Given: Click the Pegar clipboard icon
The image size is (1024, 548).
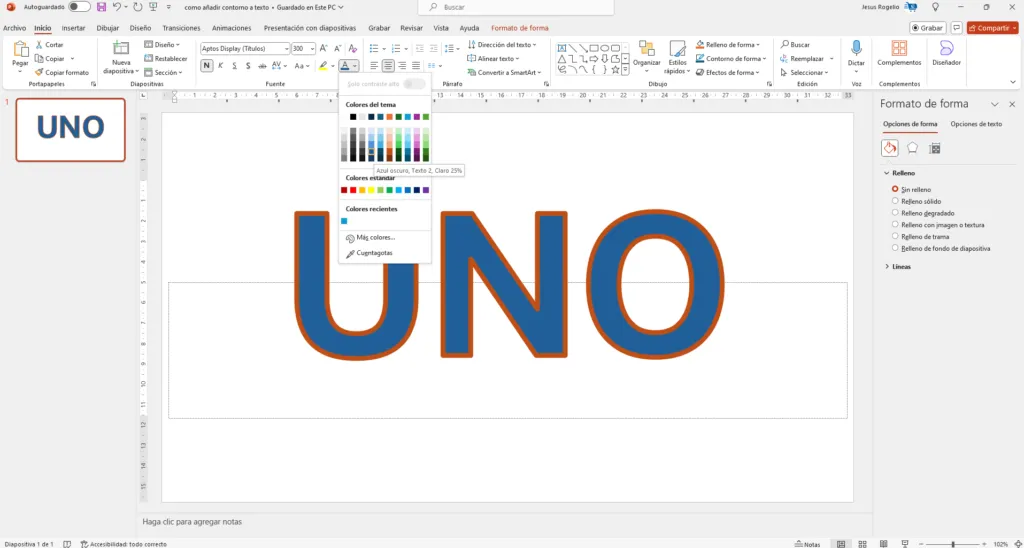Looking at the screenshot, I should click(20, 50).
